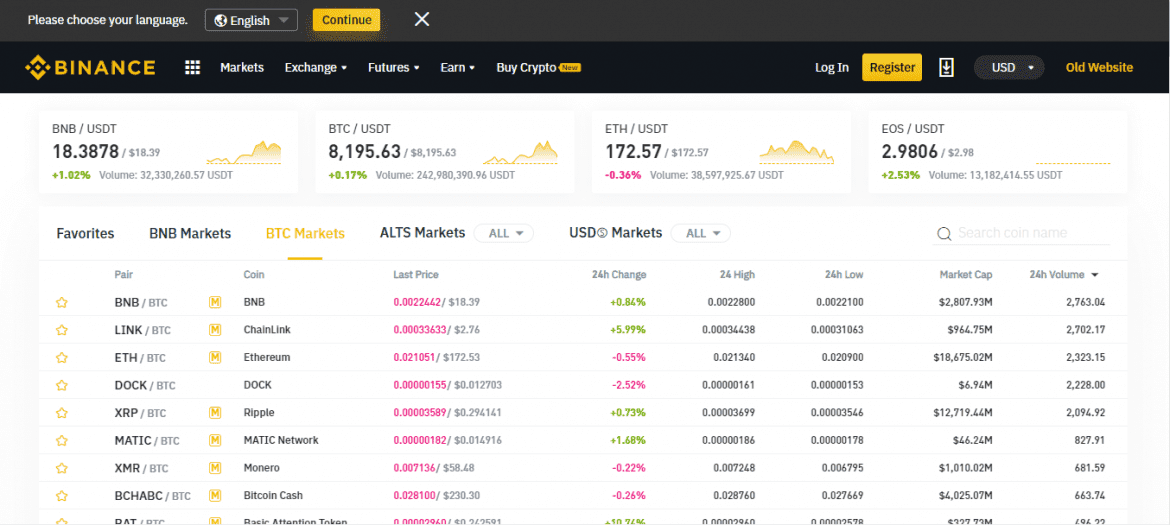The height and width of the screenshot is (525, 1170).
Task: Open the apps grid menu icon
Action: (193, 68)
